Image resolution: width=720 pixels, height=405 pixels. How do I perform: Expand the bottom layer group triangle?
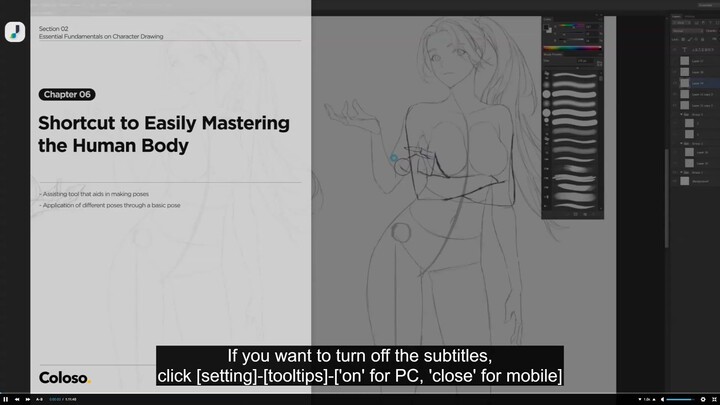tap(681, 173)
